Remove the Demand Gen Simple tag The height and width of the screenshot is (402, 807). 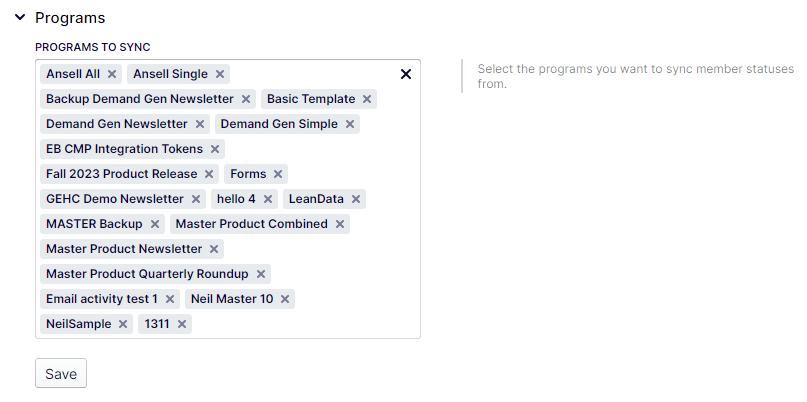(x=350, y=124)
